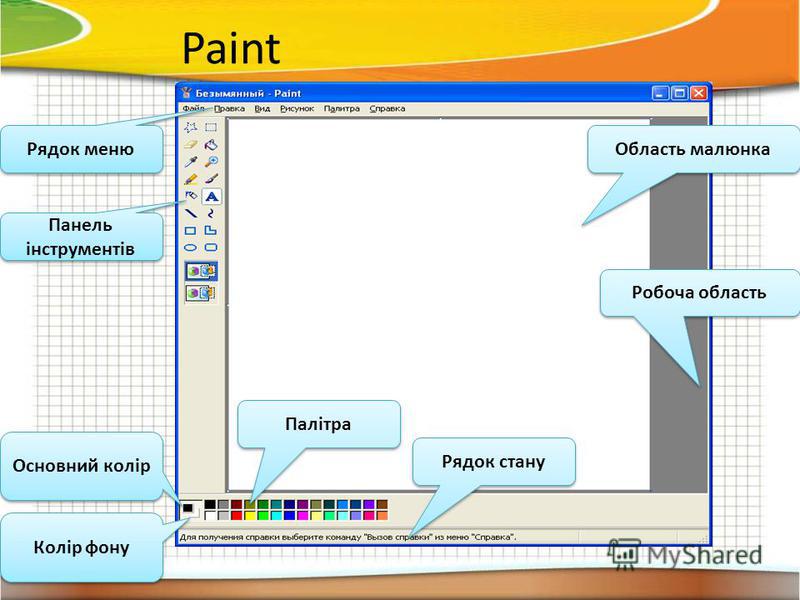Select the Rounded Rectangle tool
The height and width of the screenshot is (600, 800).
coord(211,247)
